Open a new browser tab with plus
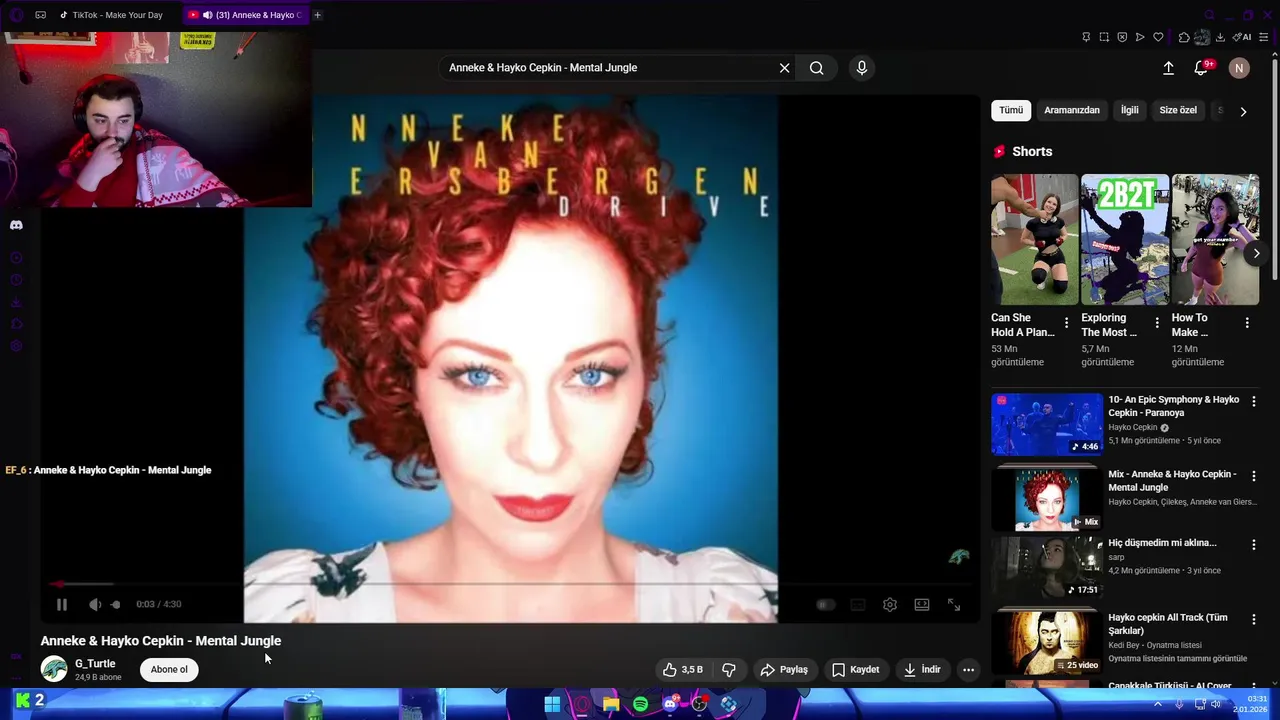Image resolution: width=1280 pixels, height=720 pixels. (x=317, y=15)
